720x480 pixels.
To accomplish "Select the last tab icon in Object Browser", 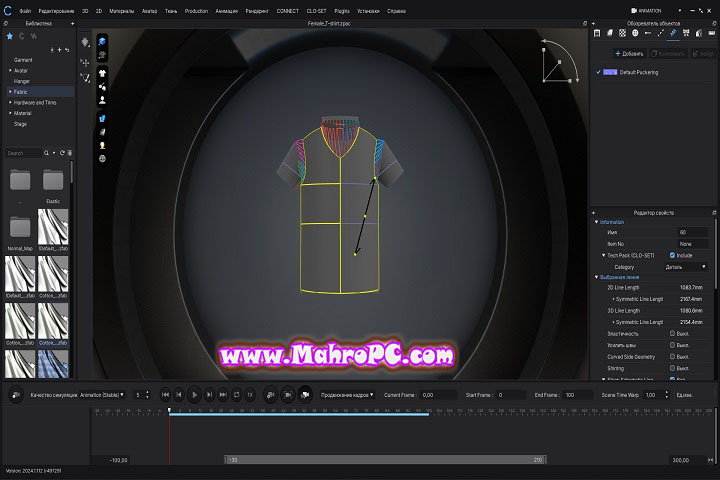I will (x=712, y=33).
